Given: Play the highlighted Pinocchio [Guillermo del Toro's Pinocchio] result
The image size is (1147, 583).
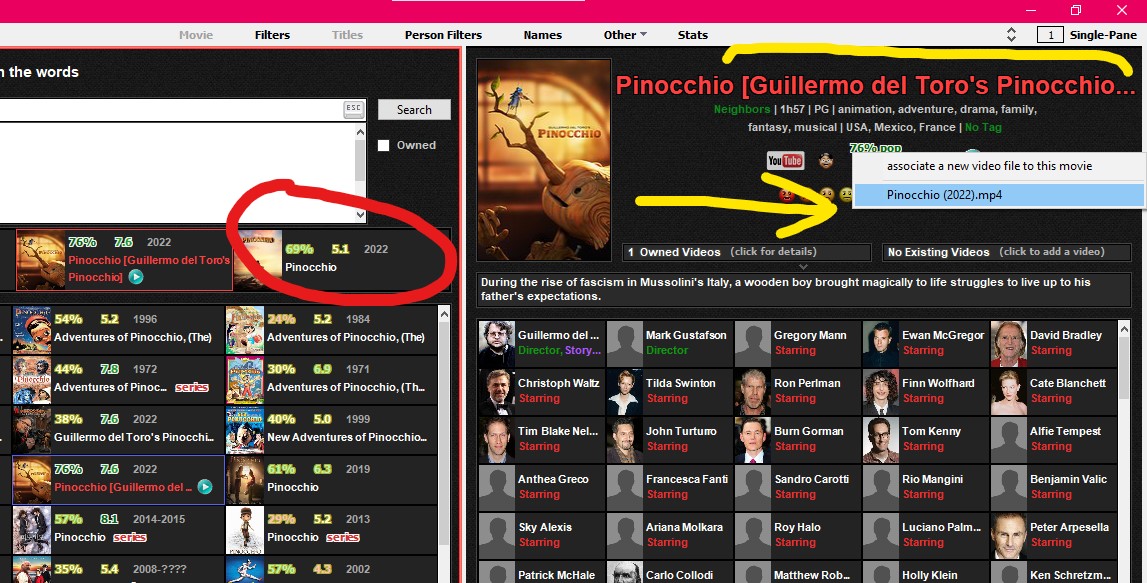Looking at the screenshot, I should (x=136, y=277).
